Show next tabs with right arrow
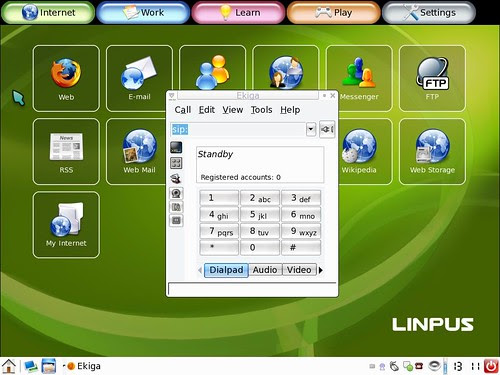The height and width of the screenshot is (375, 500). 321,270
